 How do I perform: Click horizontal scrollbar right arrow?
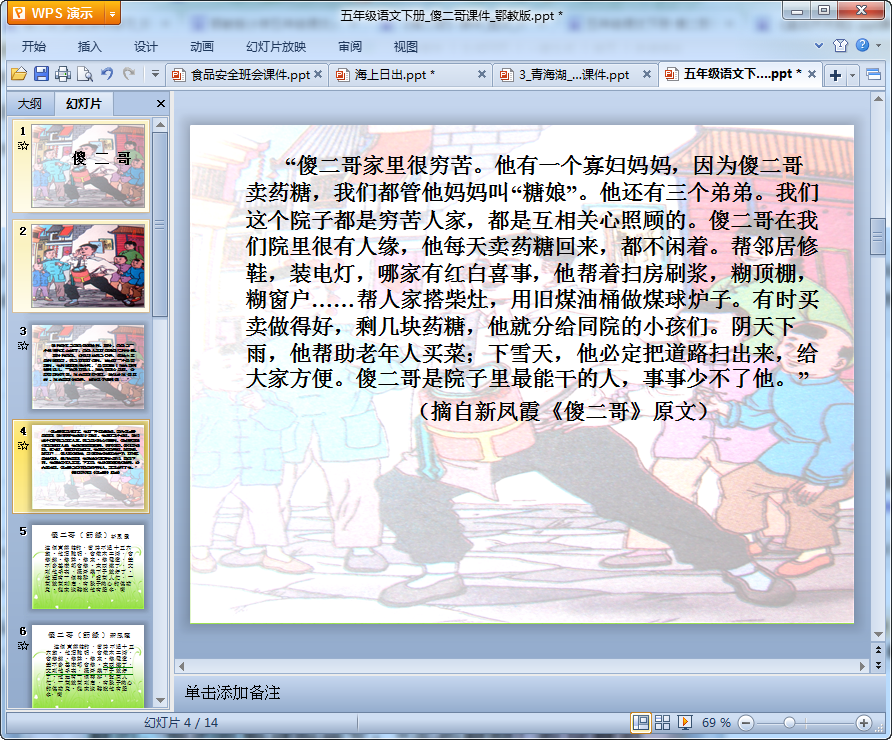pos(862,665)
